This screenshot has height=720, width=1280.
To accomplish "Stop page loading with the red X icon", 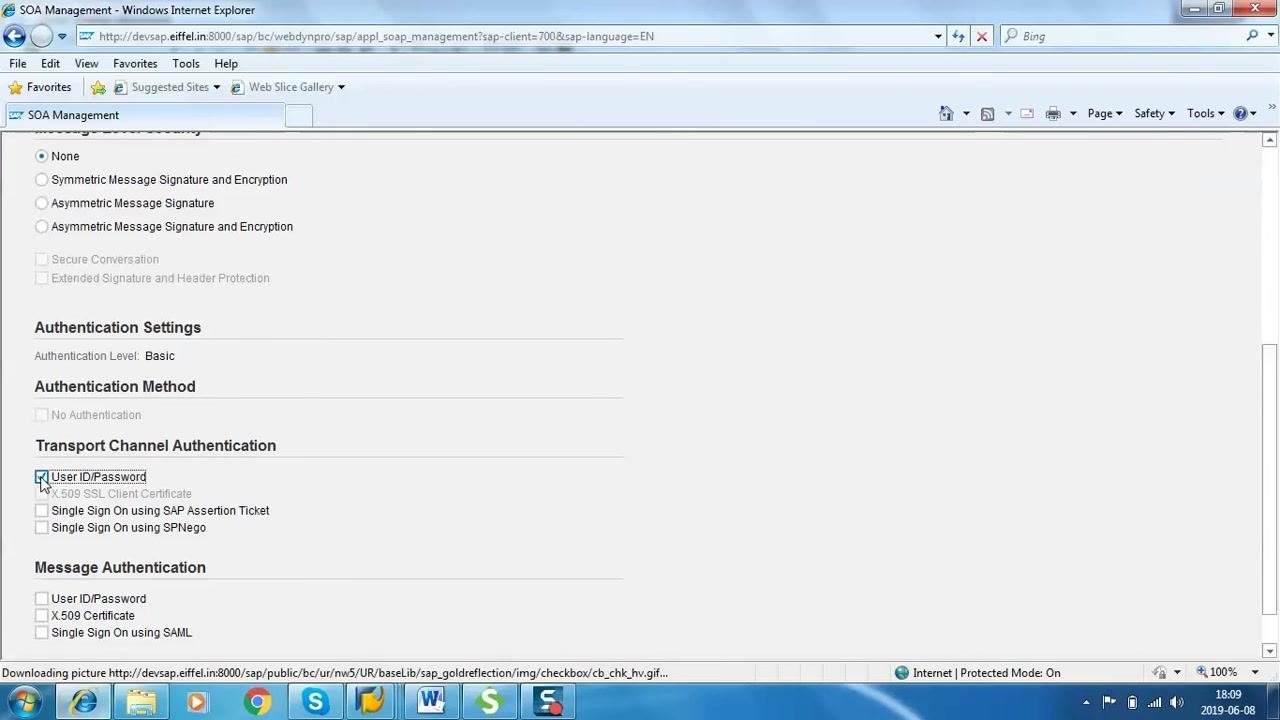I will pos(981,36).
